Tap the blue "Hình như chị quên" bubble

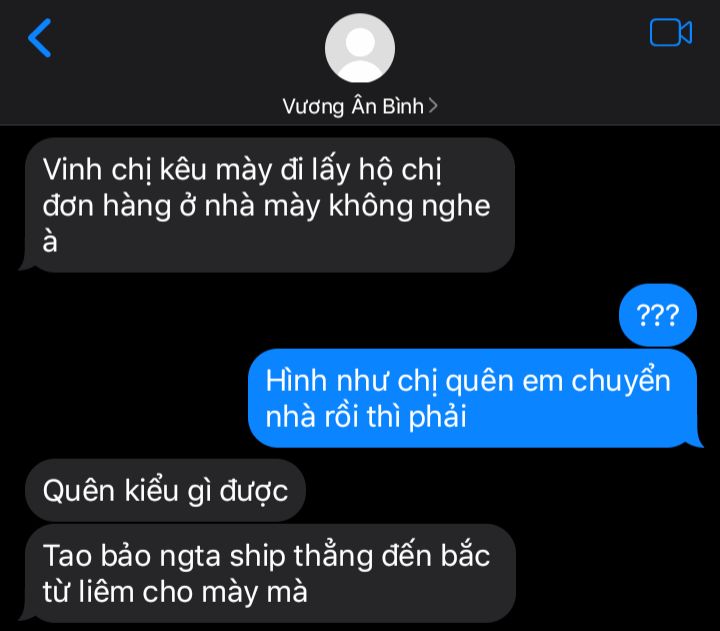[473, 398]
